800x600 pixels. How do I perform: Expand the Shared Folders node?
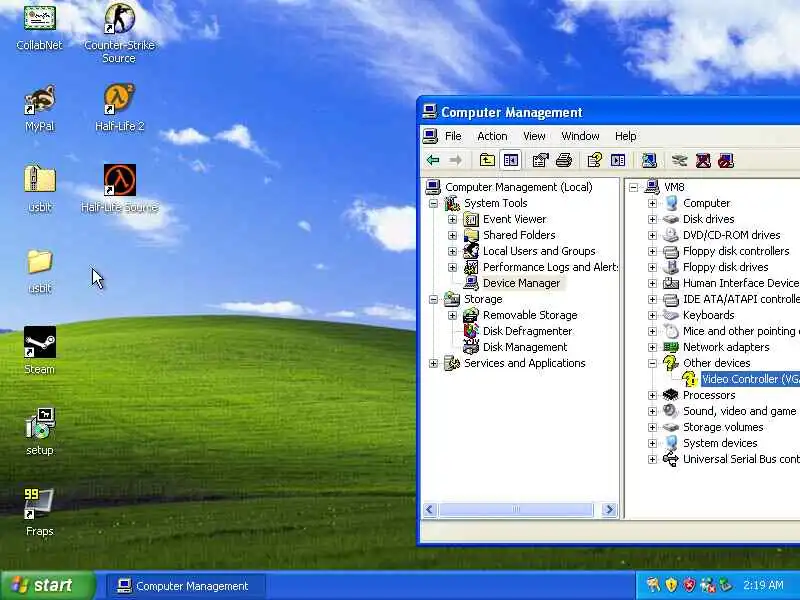coord(453,235)
